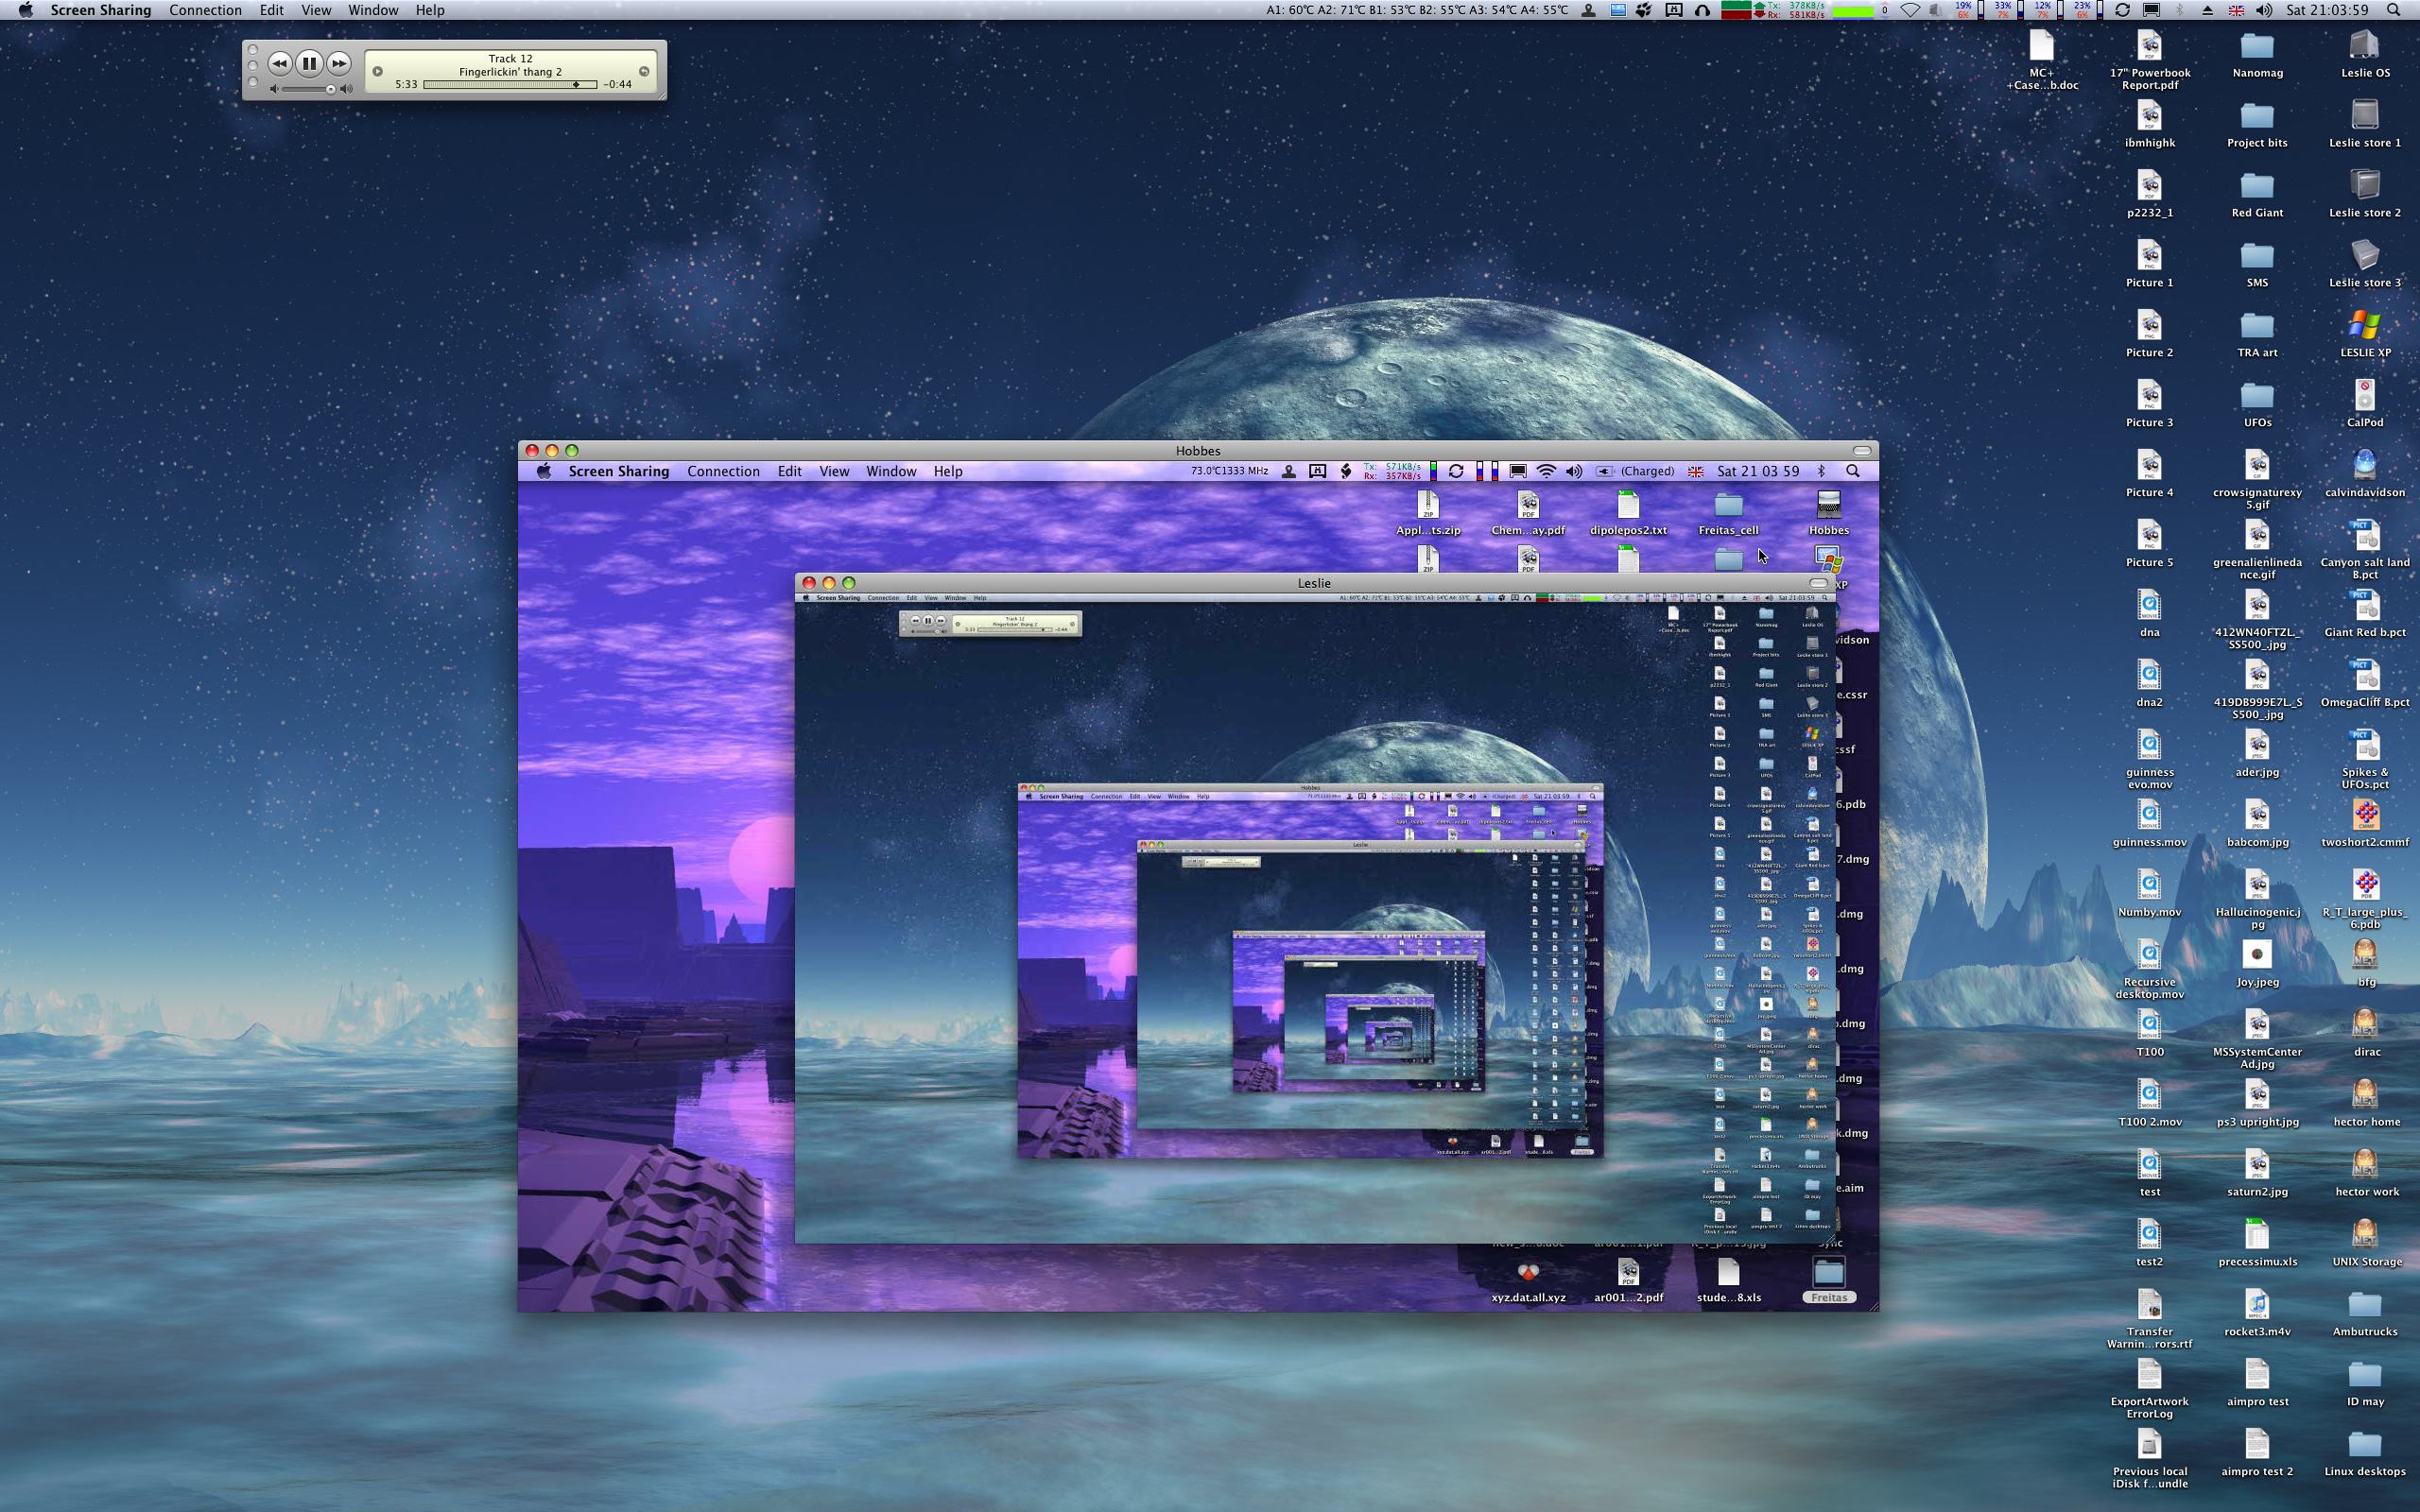Open the Connection menu in top menu bar
The image size is (2420, 1512).
tap(205, 10)
